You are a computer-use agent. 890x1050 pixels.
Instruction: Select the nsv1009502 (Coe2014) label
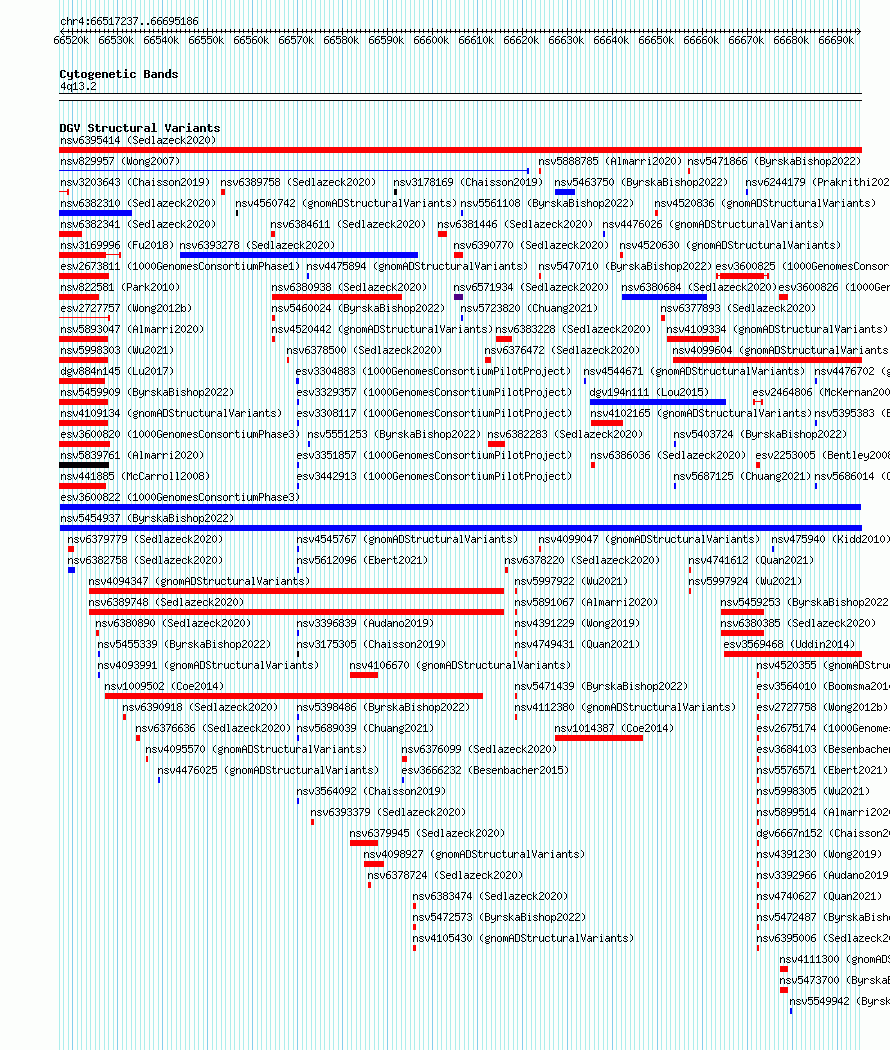(x=164, y=686)
